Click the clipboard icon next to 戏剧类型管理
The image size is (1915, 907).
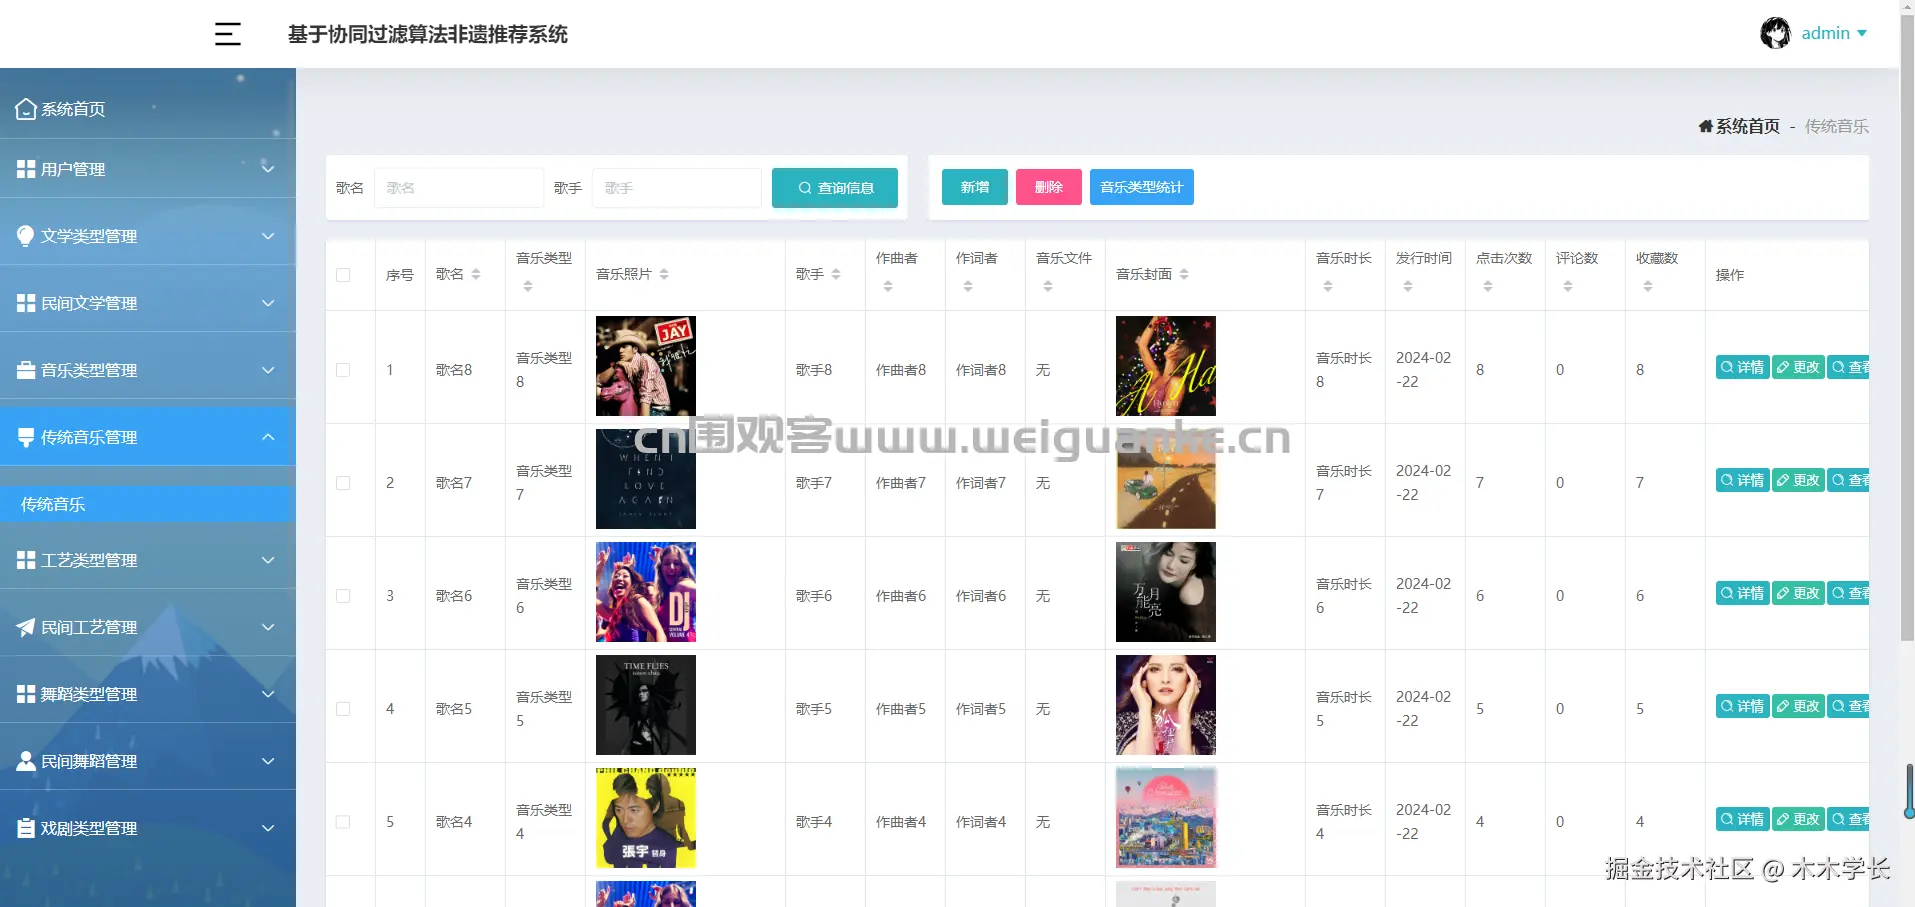pyautogui.click(x=26, y=828)
